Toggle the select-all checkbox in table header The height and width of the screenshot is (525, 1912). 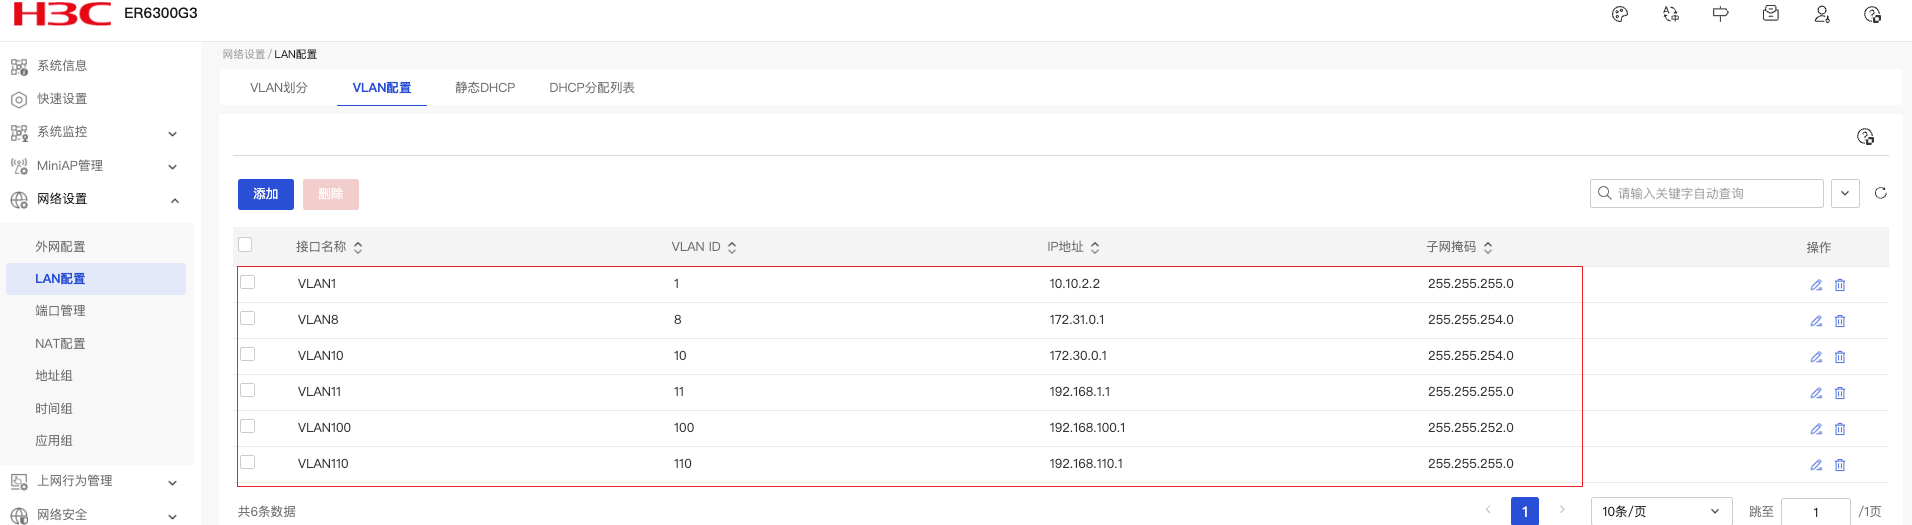[x=245, y=245]
